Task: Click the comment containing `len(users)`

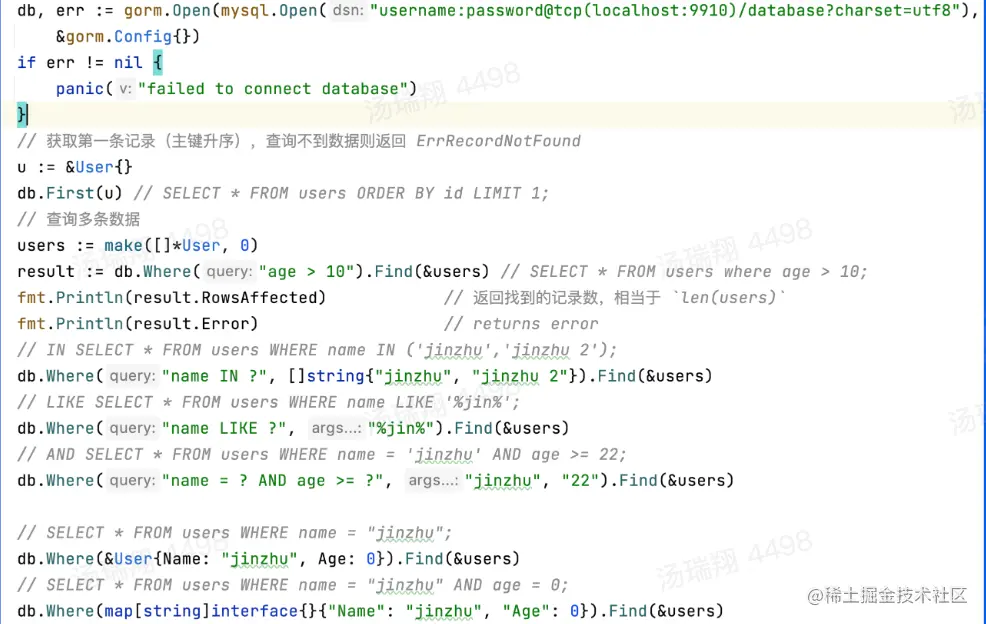Action: point(615,298)
